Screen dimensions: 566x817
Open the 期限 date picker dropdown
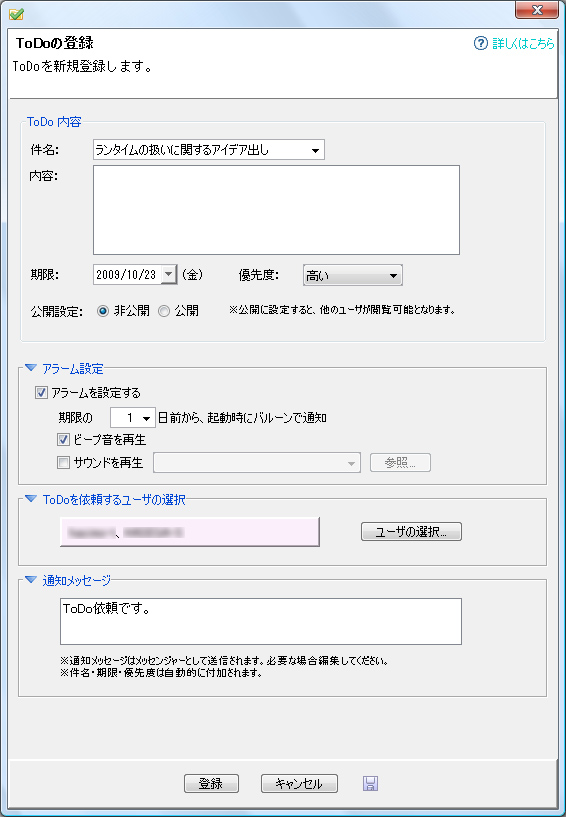pos(168,274)
